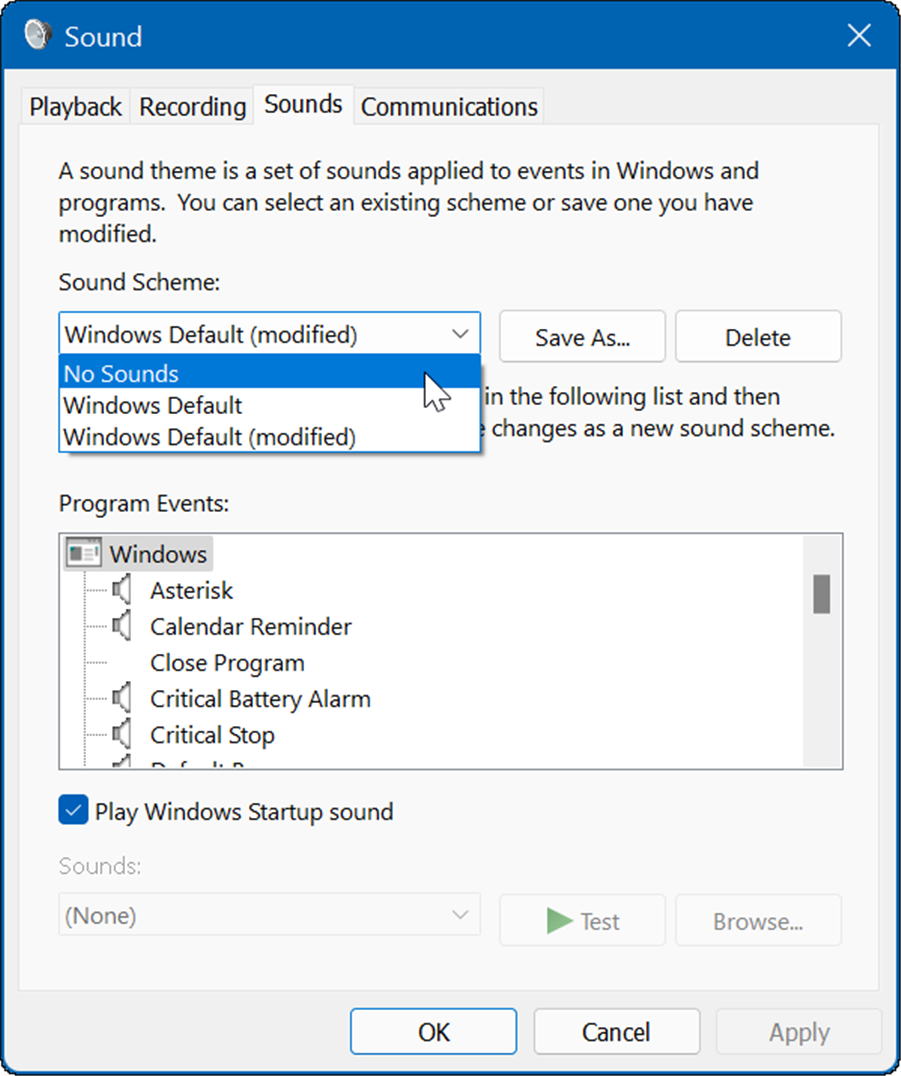Select the speaker icon for Critical Battery Alarm
Image resolution: width=901 pixels, height=1076 pixels.
[122, 698]
